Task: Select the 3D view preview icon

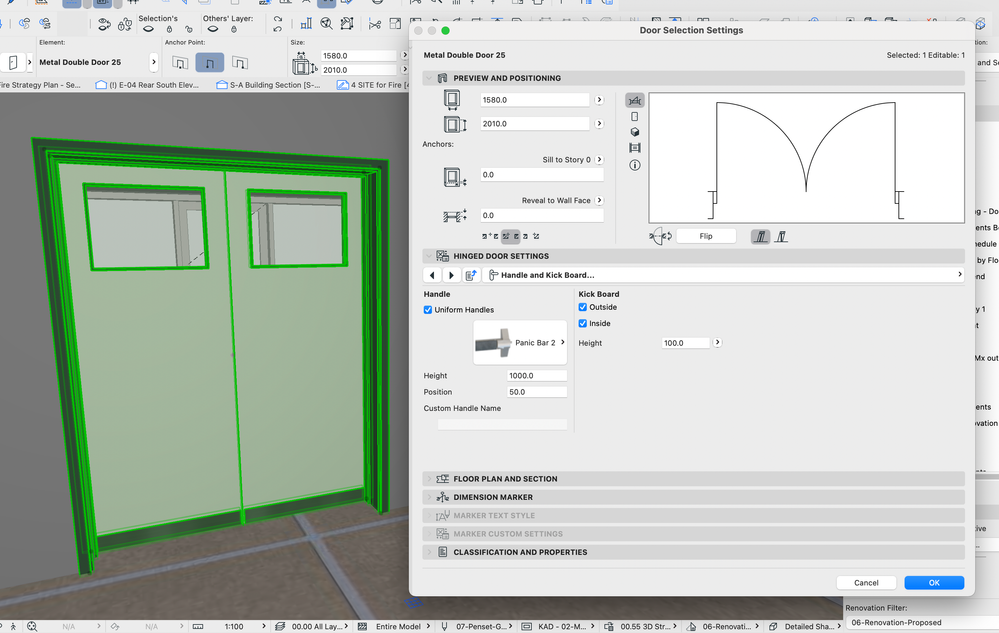Action: click(x=634, y=132)
